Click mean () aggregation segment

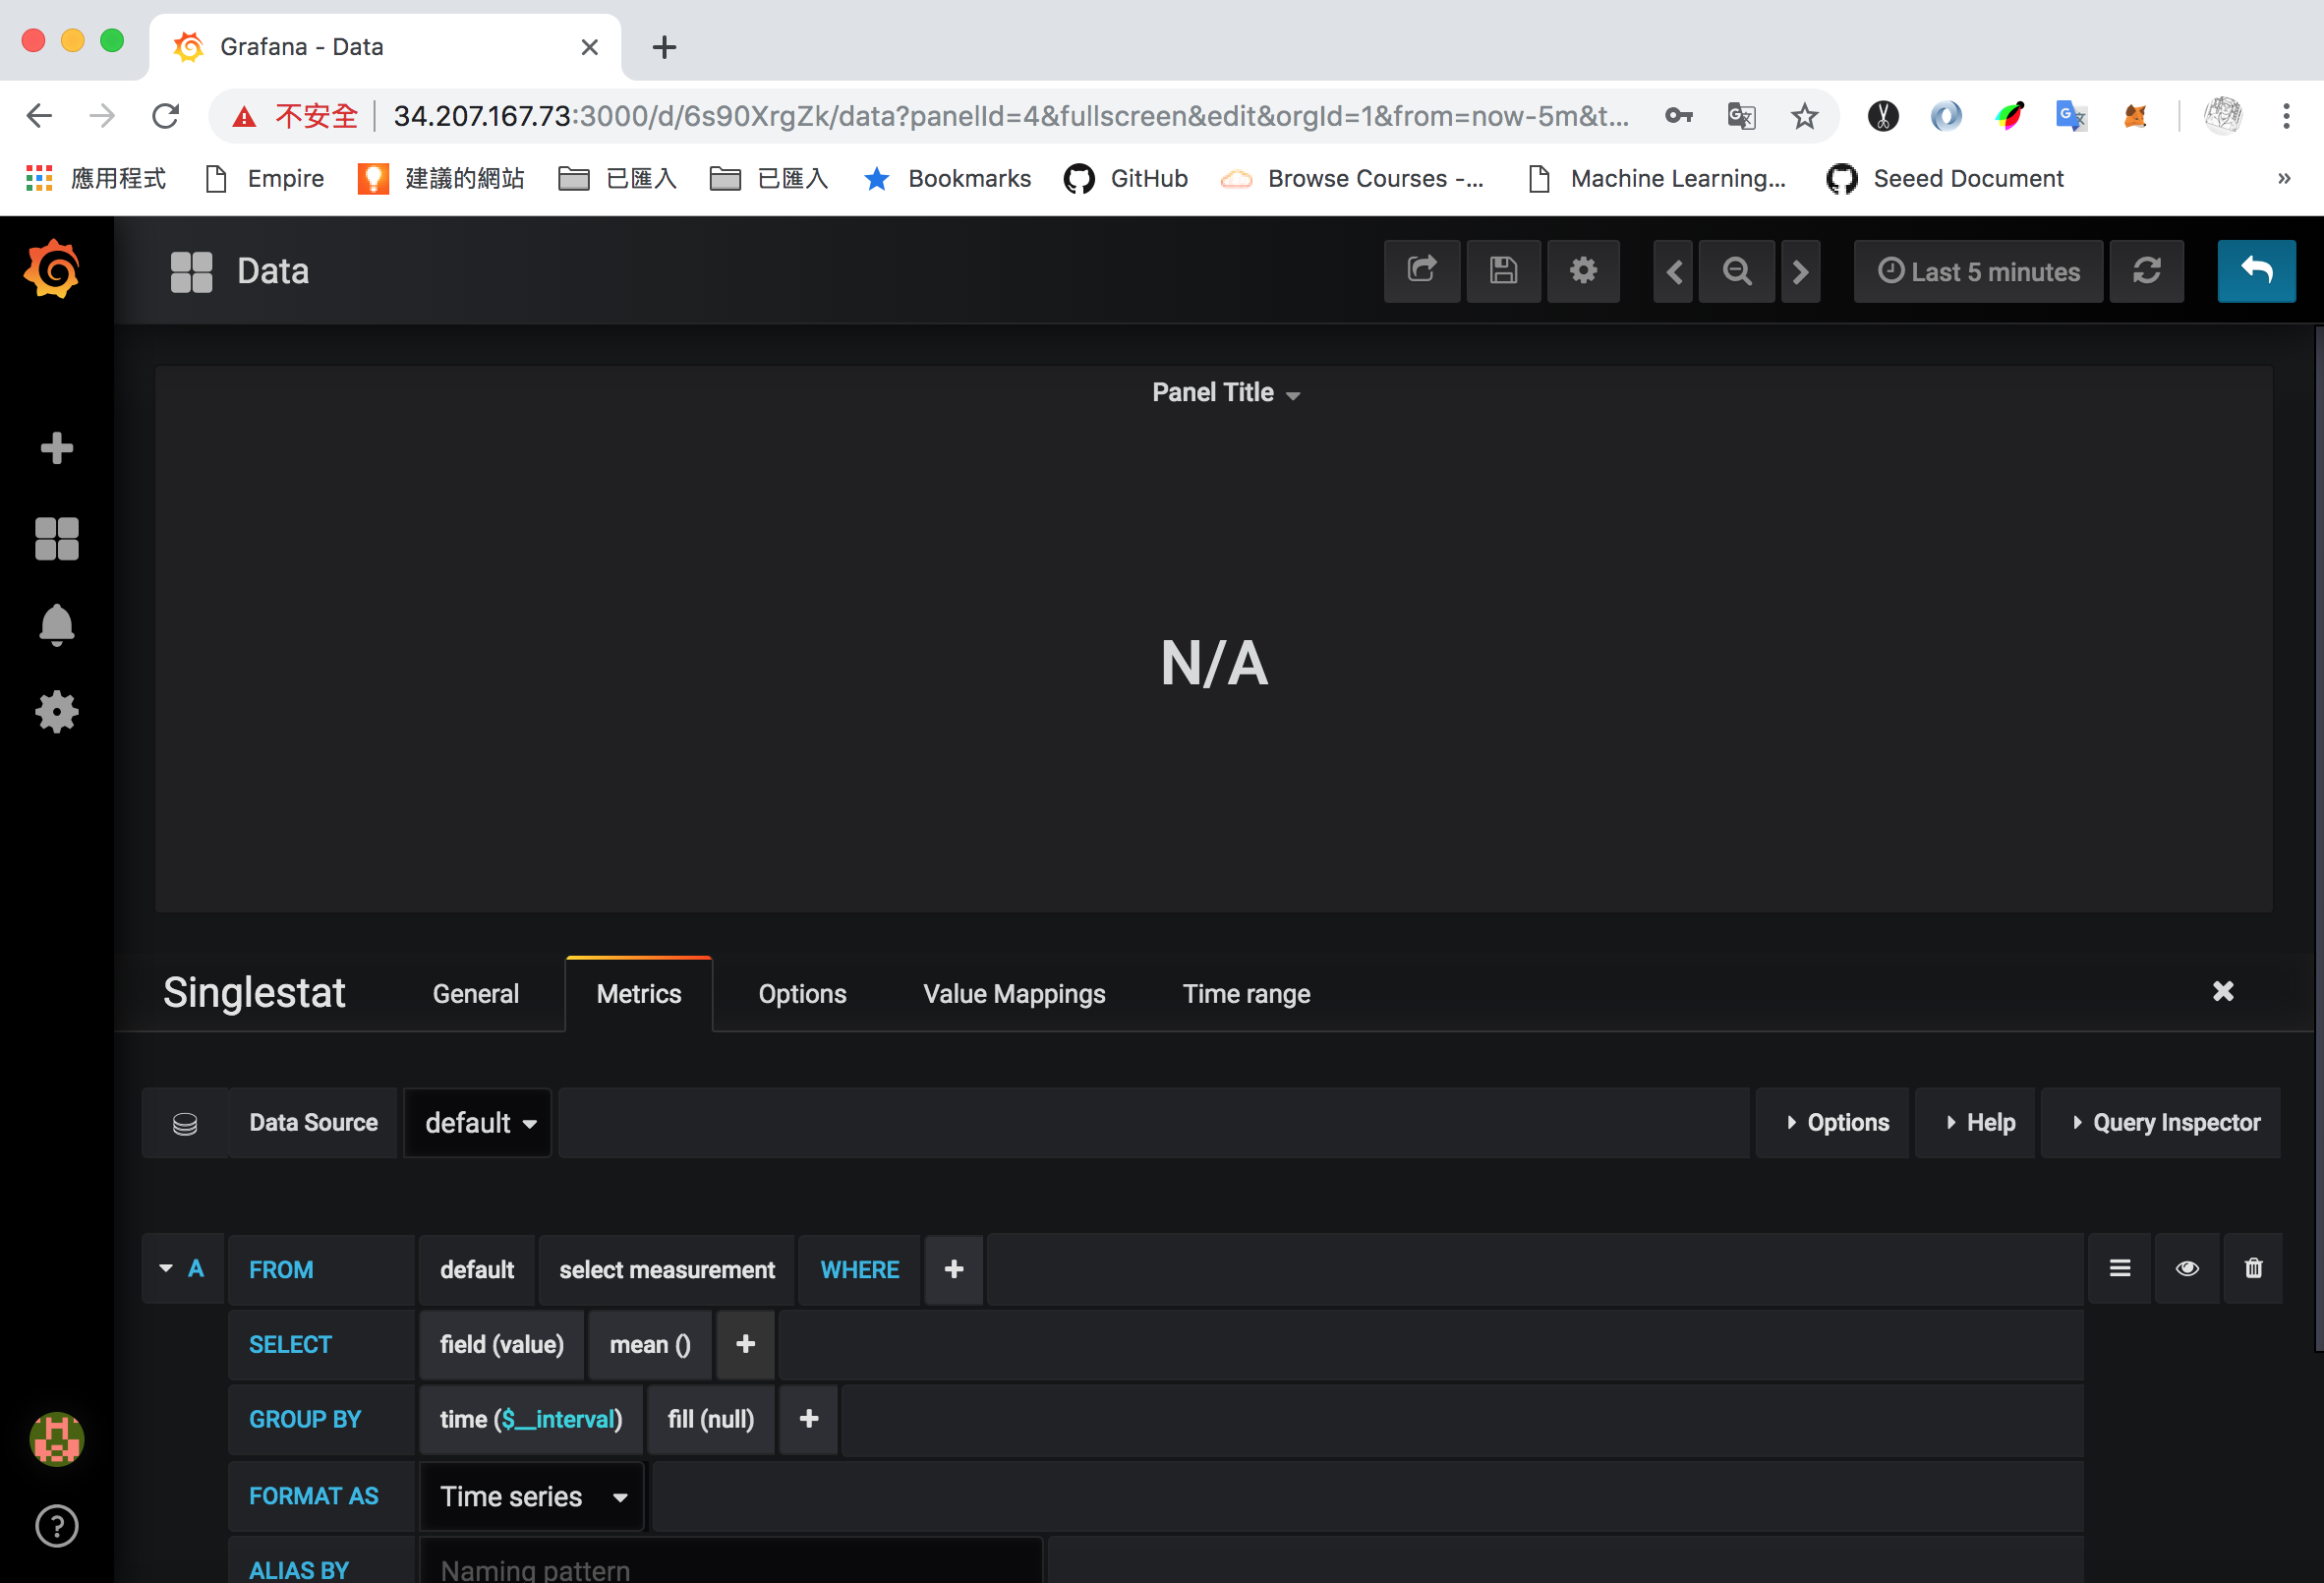pyautogui.click(x=650, y=1344)
